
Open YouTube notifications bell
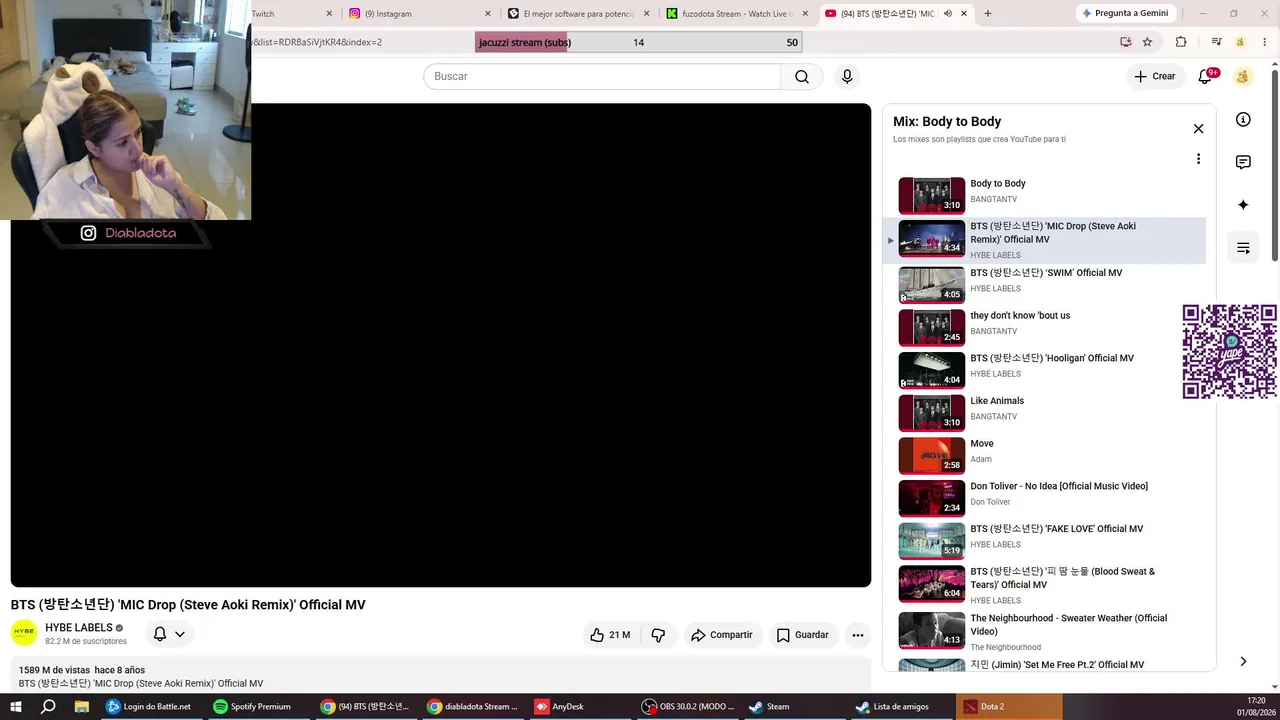click(1205, 77)
